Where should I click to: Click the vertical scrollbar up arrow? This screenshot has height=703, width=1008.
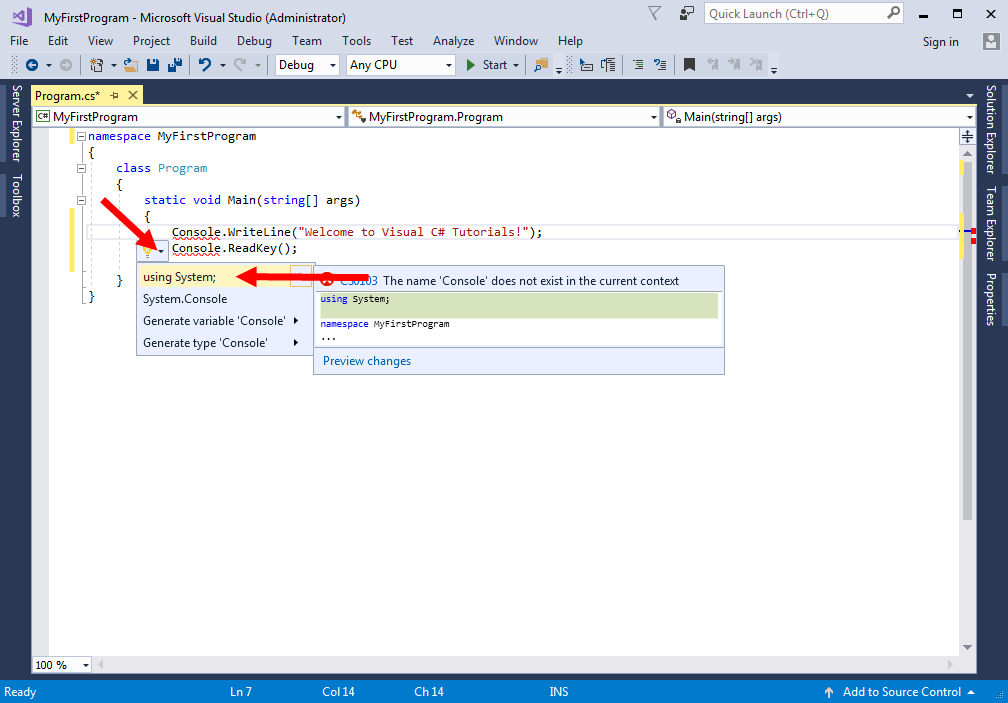click(968, 154)
